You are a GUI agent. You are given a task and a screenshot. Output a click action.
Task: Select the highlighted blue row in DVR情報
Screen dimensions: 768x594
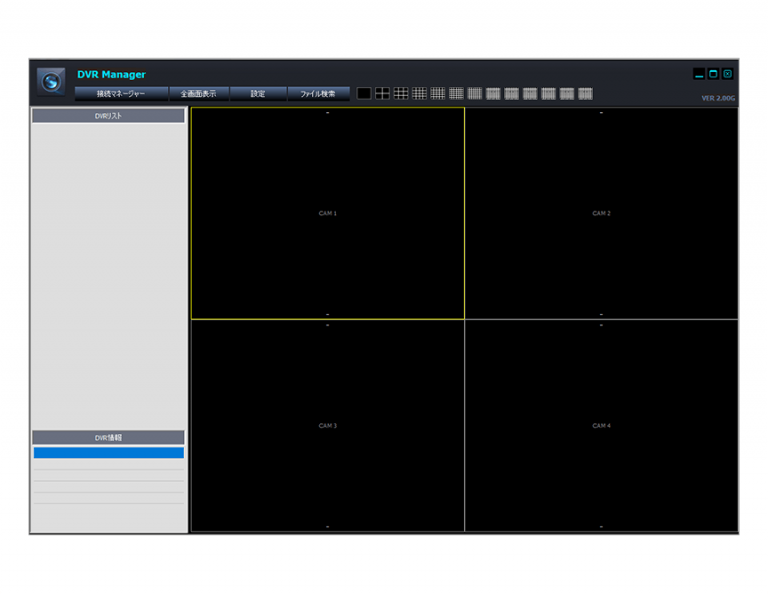pyautogui.click(x=108, y=453)
